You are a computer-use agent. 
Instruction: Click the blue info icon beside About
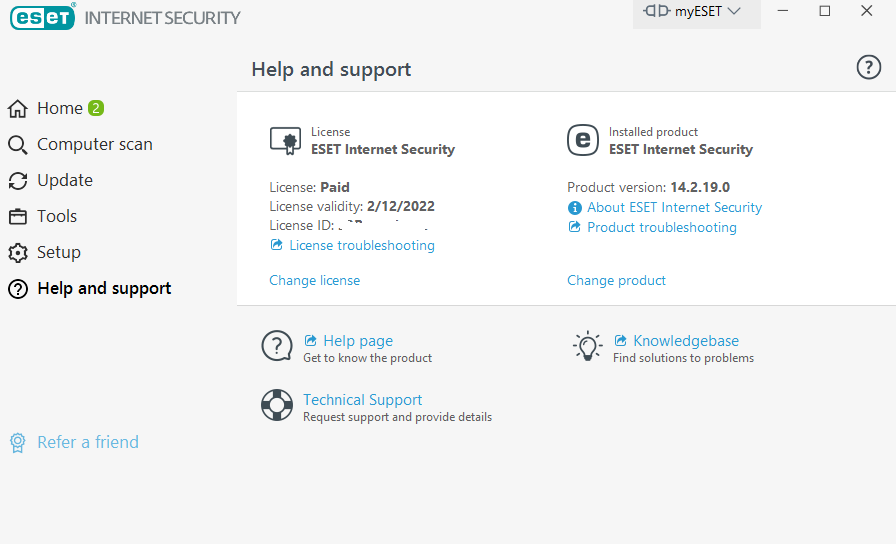coord(574,208)
